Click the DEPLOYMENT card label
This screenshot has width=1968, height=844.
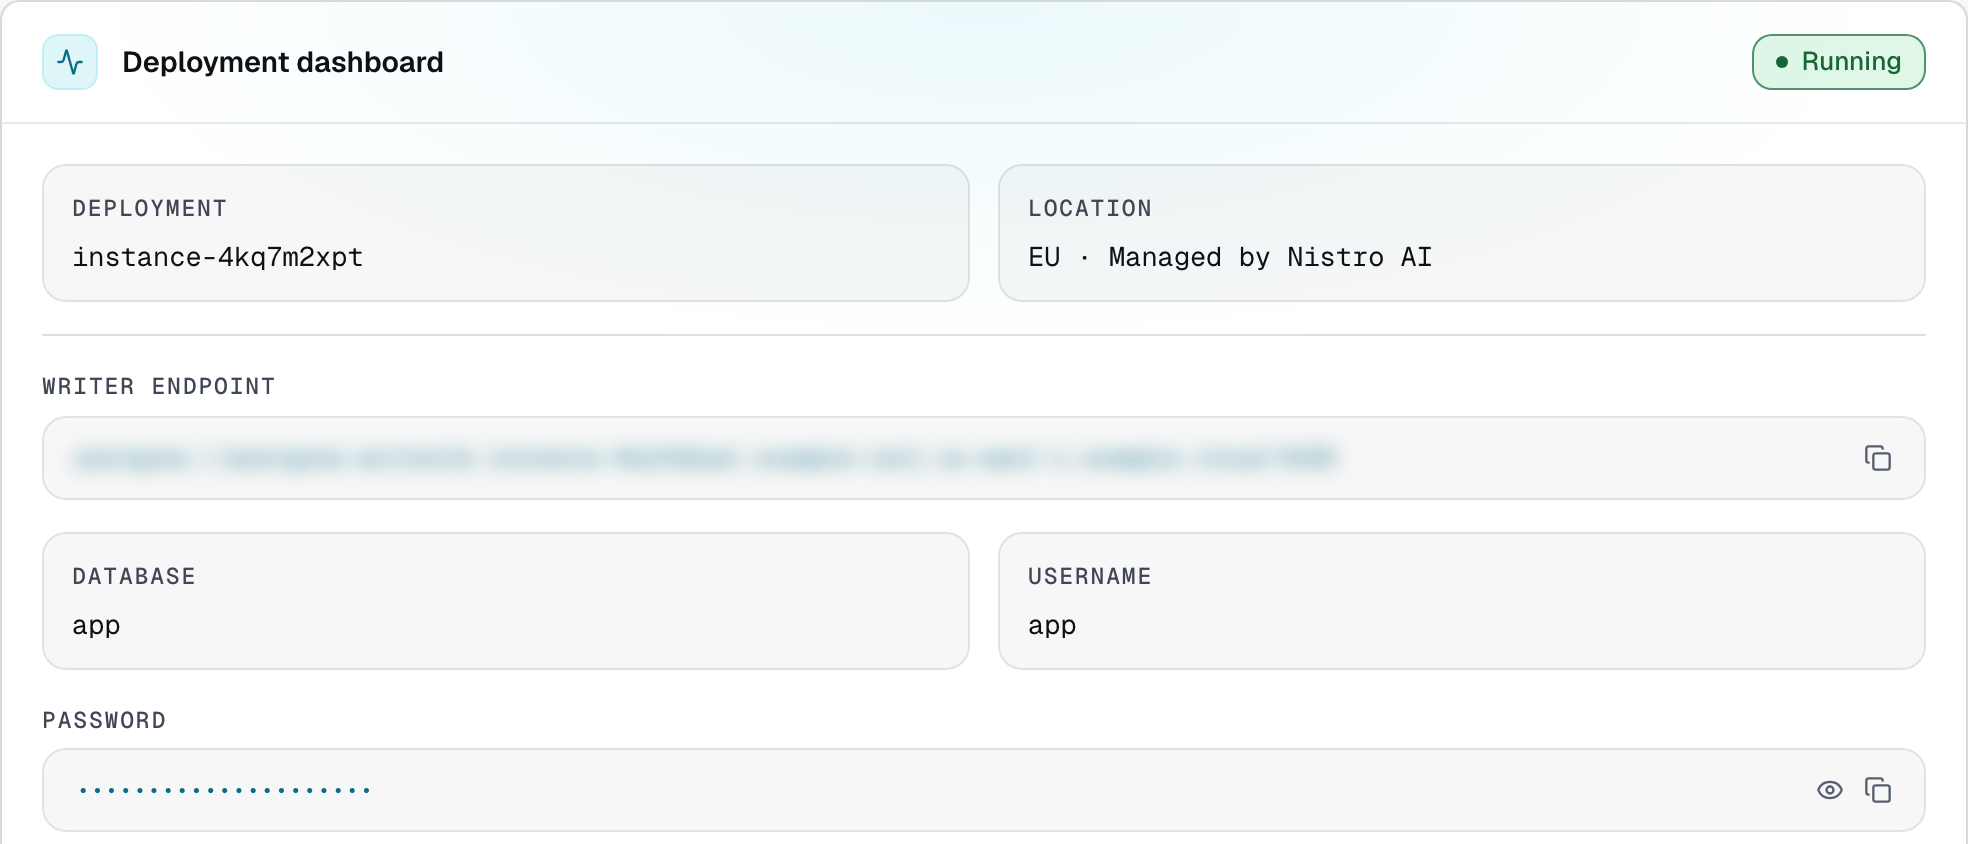tap(149, 208)
